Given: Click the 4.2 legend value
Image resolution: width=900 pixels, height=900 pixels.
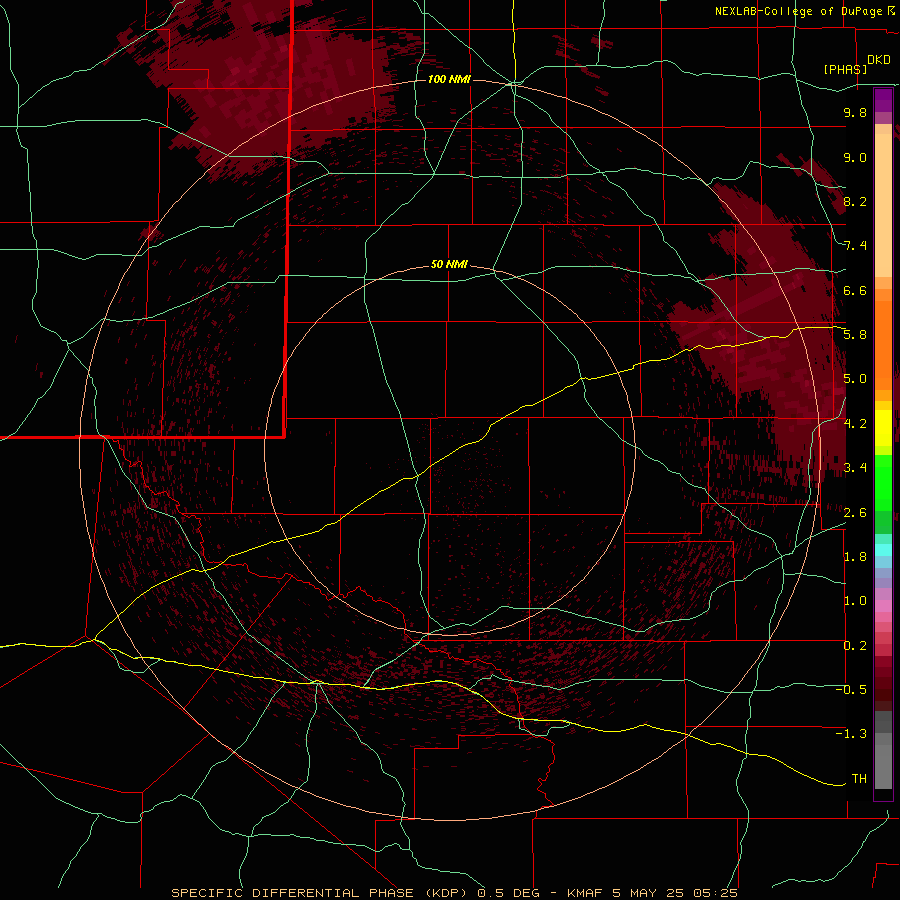Looking at the screenshot, I should pos(855,423).
